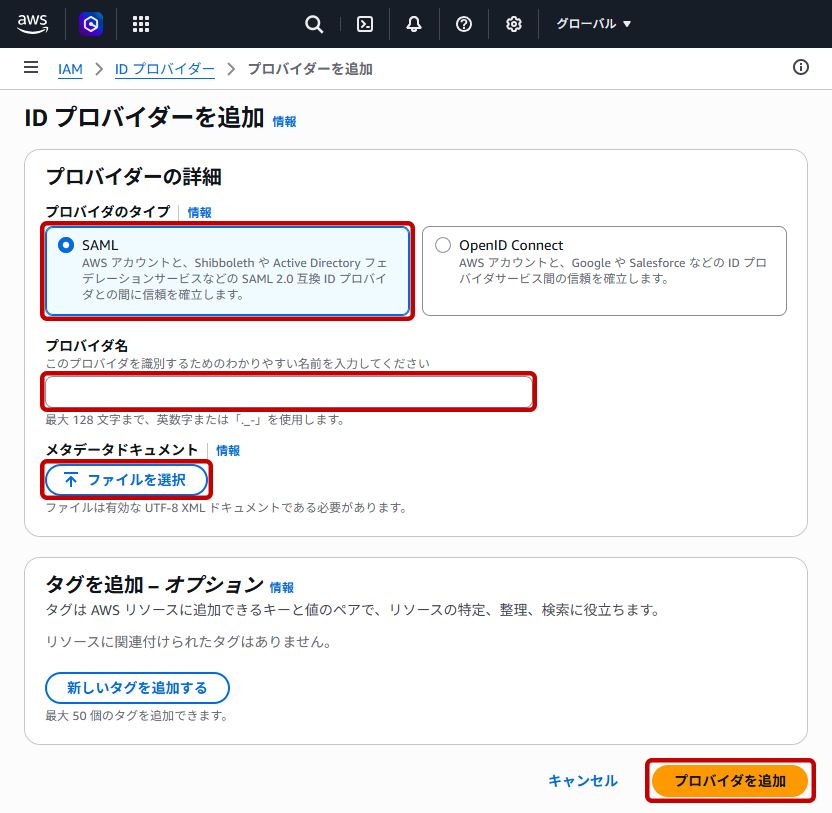Go to the IAM breadcrumb link
Image resolution: width=832 pixels, height=813 pixels.
pos(70,69)
